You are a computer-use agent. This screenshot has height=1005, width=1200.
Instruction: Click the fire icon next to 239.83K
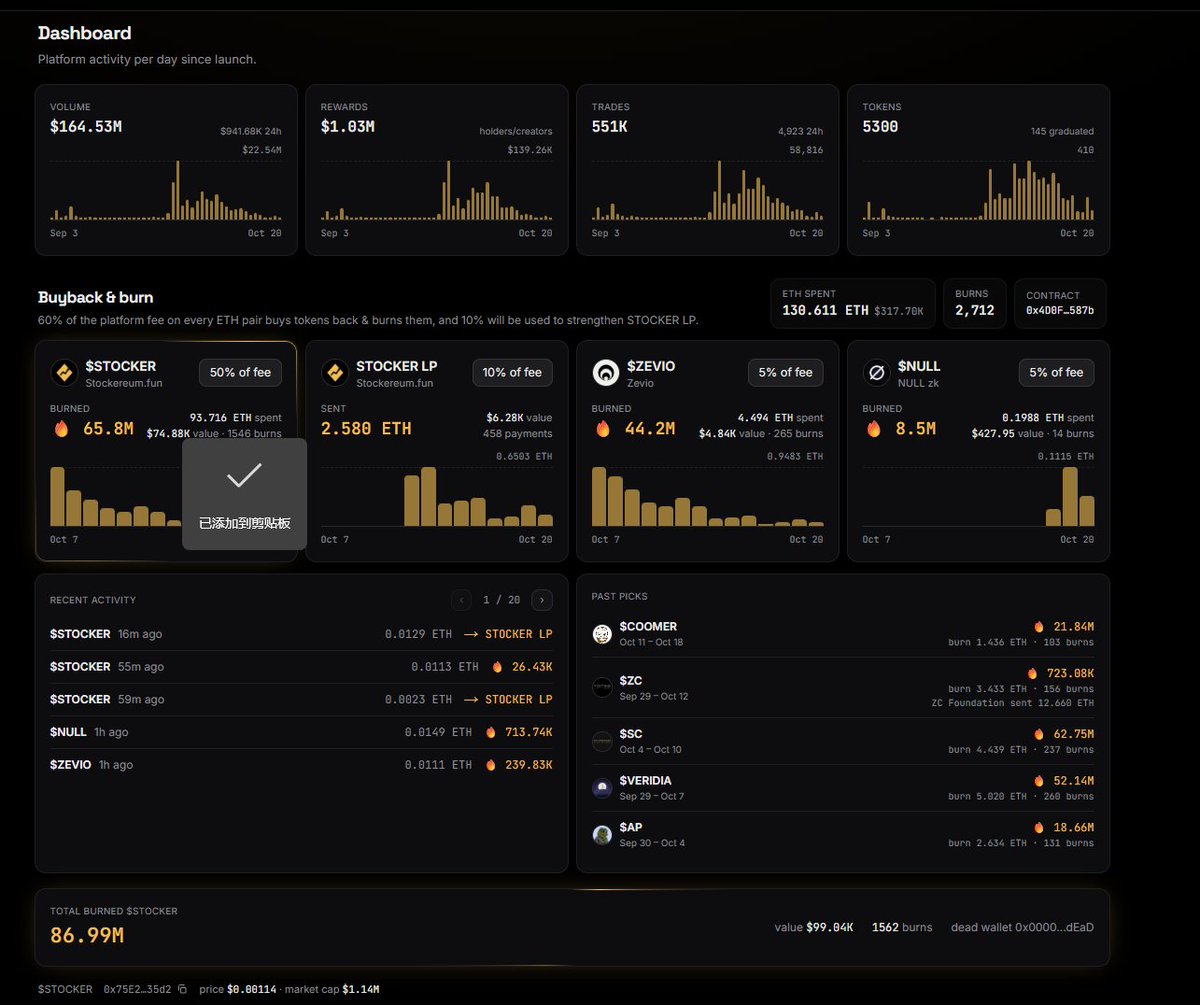pyautogui.click(x=491, y=765)
